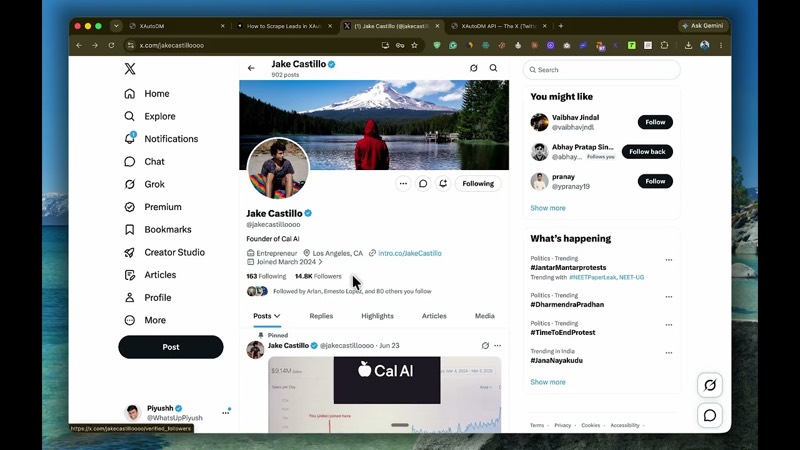Open 14.8K Followers list
Screen dimensions: 800x450
[318, 276]
